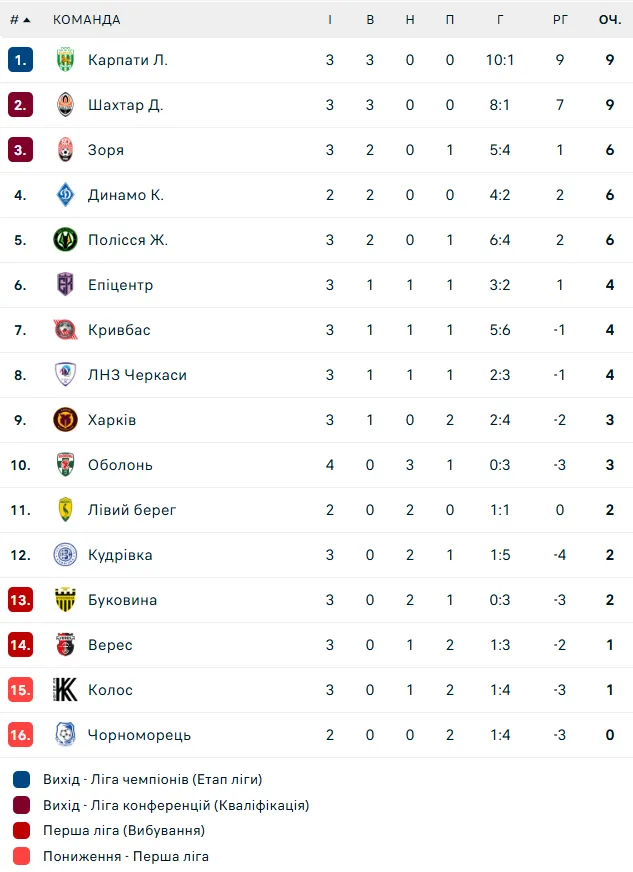Click the В wins column header
The image size is (633, 872).
click(x=370, y=19)
